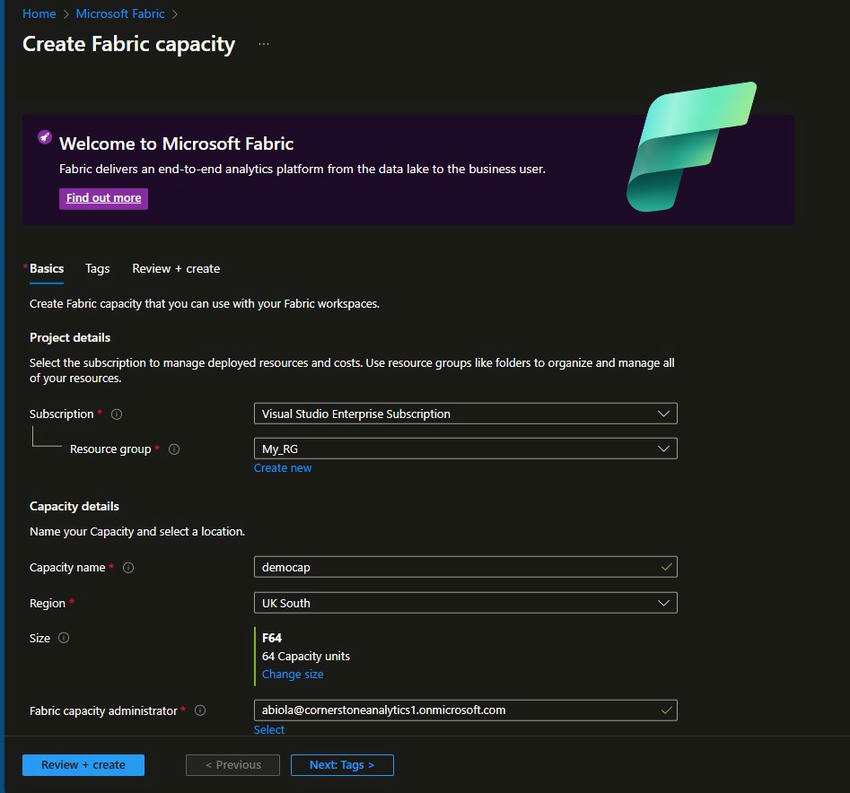This screenshot has height=793, width=850.
Task: Click Create new under Resource group
Action: [283, 467]
